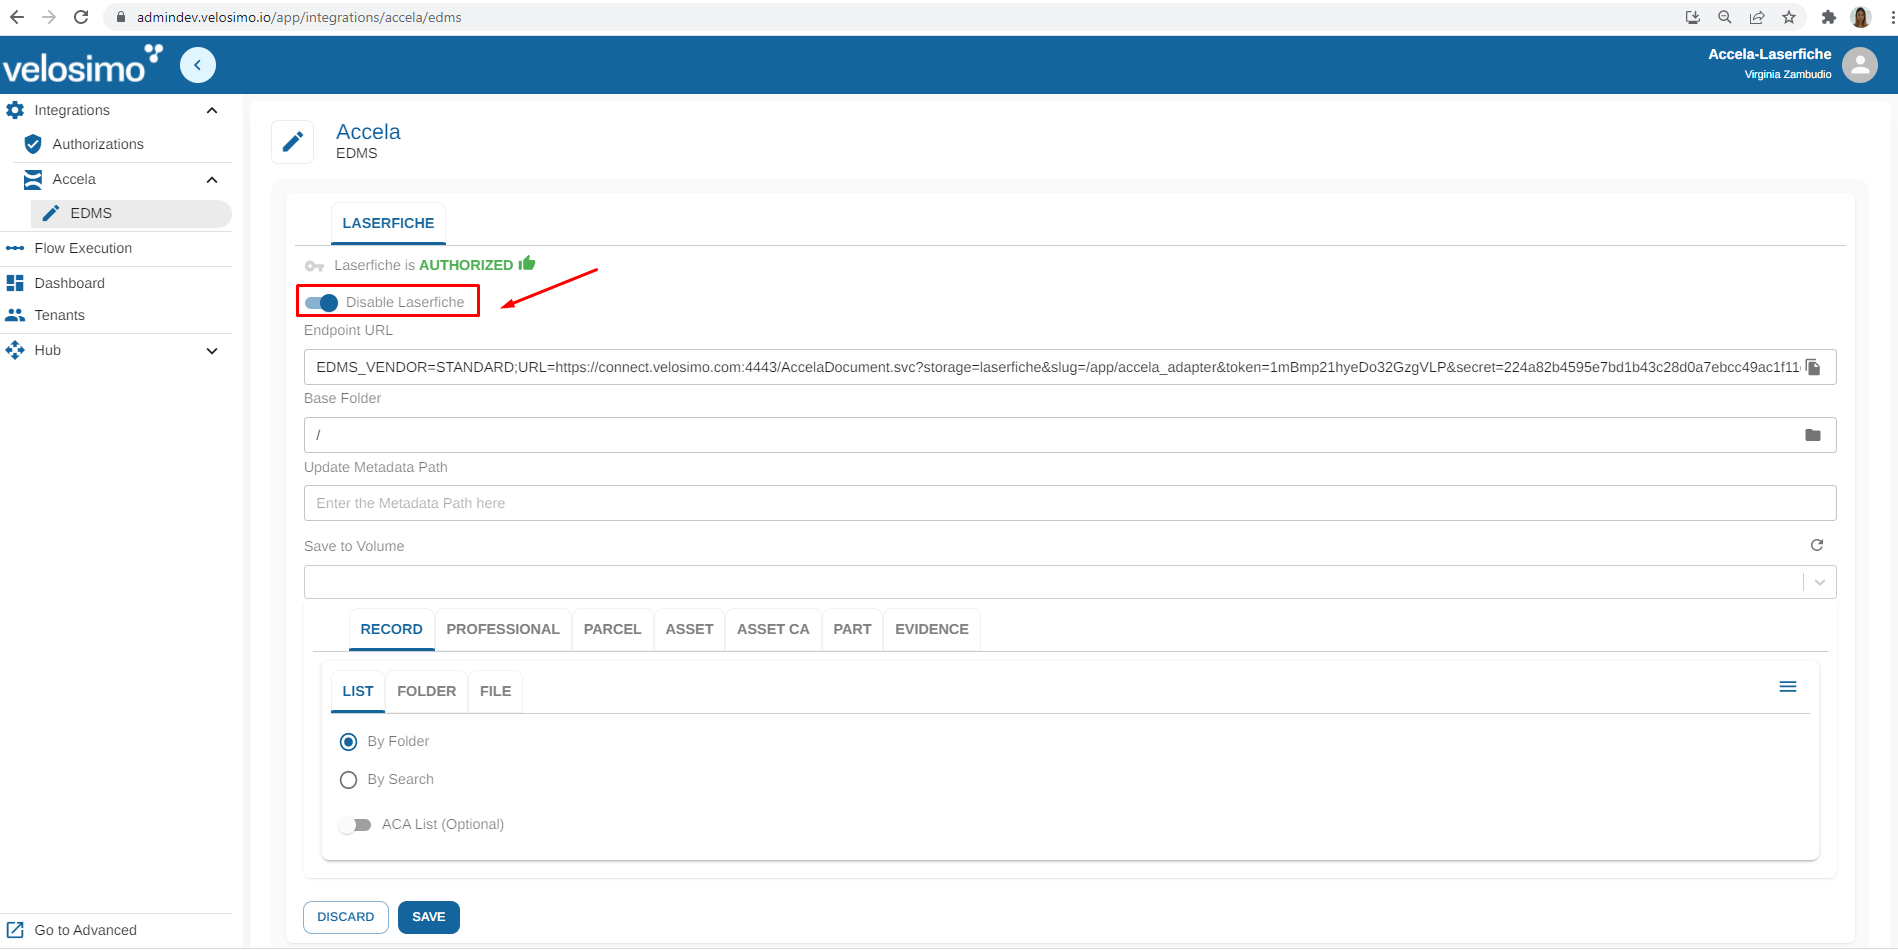This screenshot has height=951, width=1898.
Task: Open the ASSET CA tab
Action: (773, 629)
